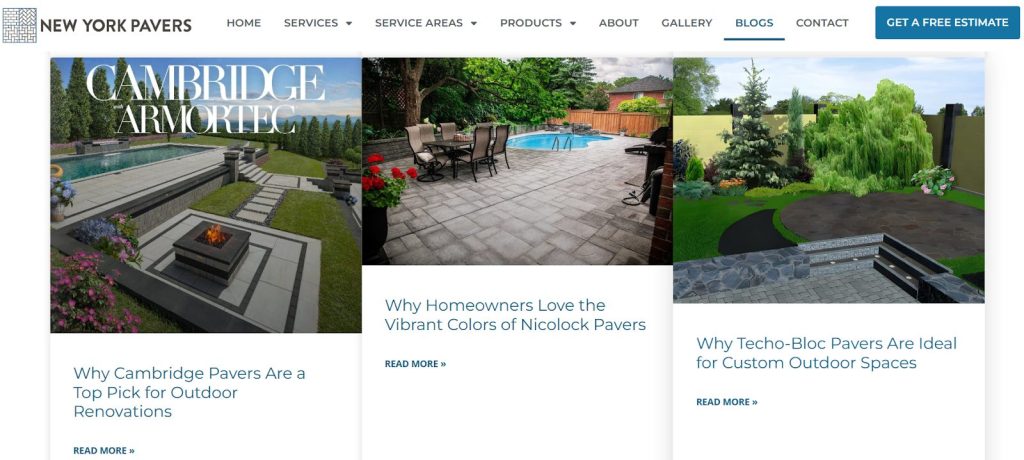Expand the Products dropdown arrow

pos(573,24)
